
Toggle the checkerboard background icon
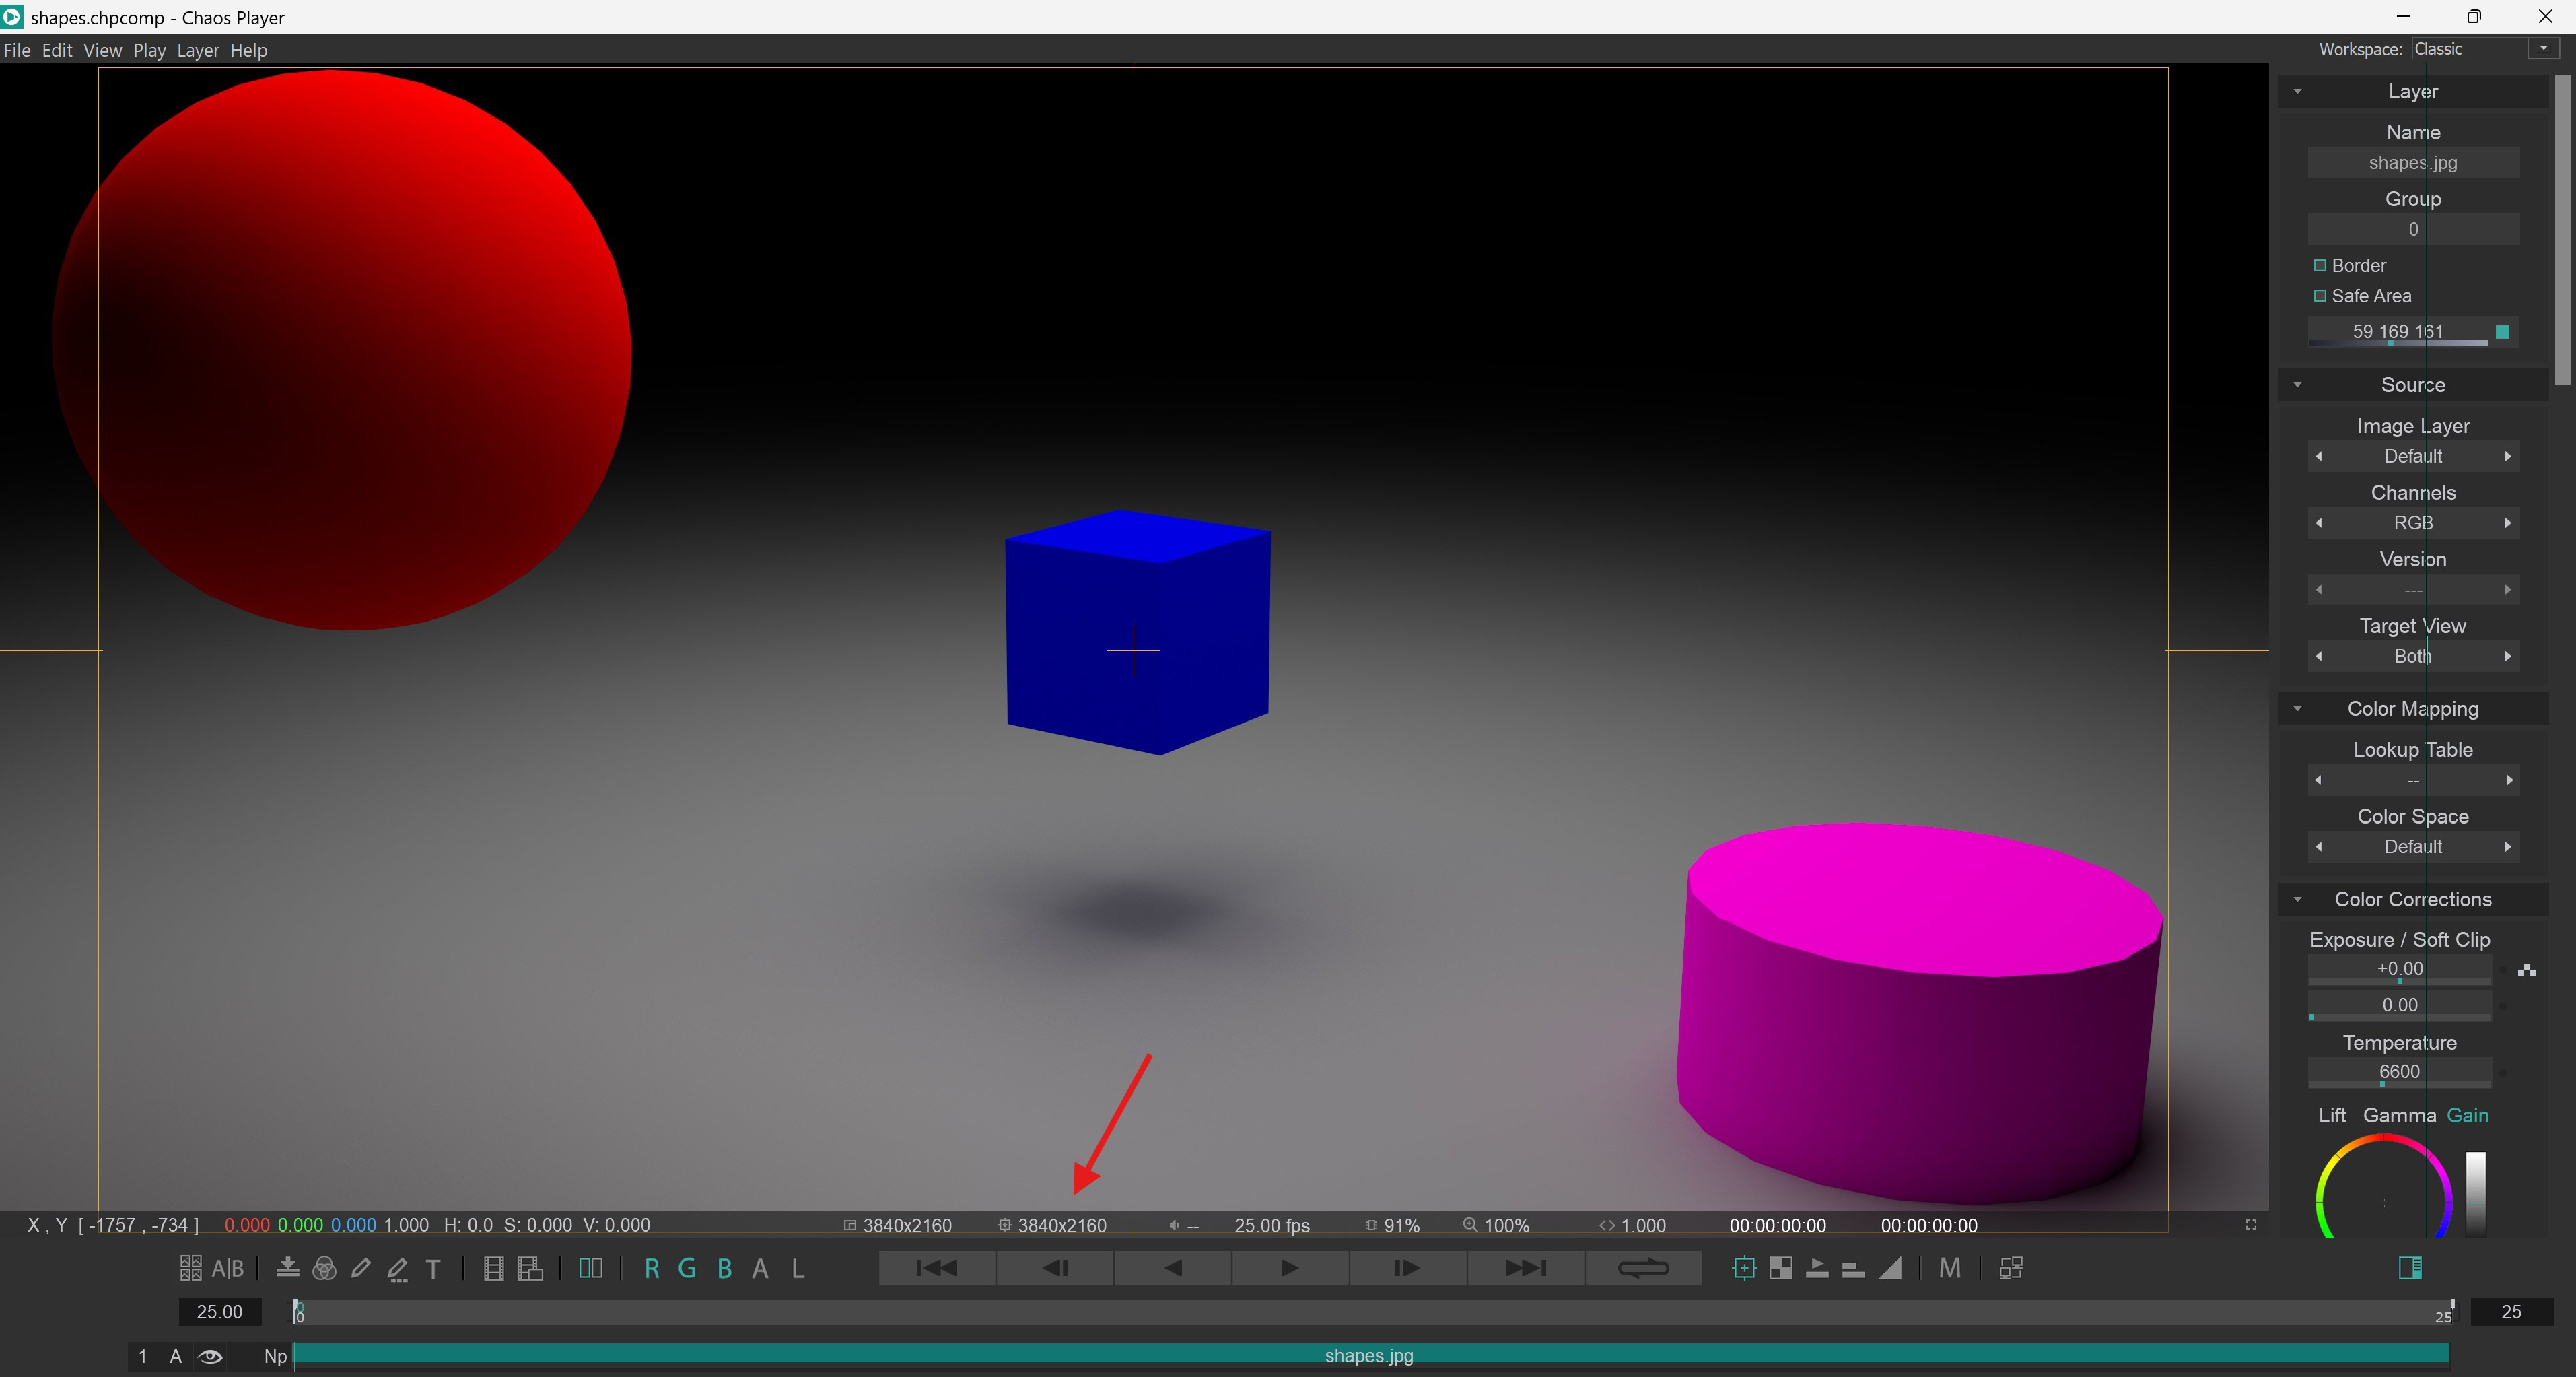pyautogui.click(x=1781, y=1268)
